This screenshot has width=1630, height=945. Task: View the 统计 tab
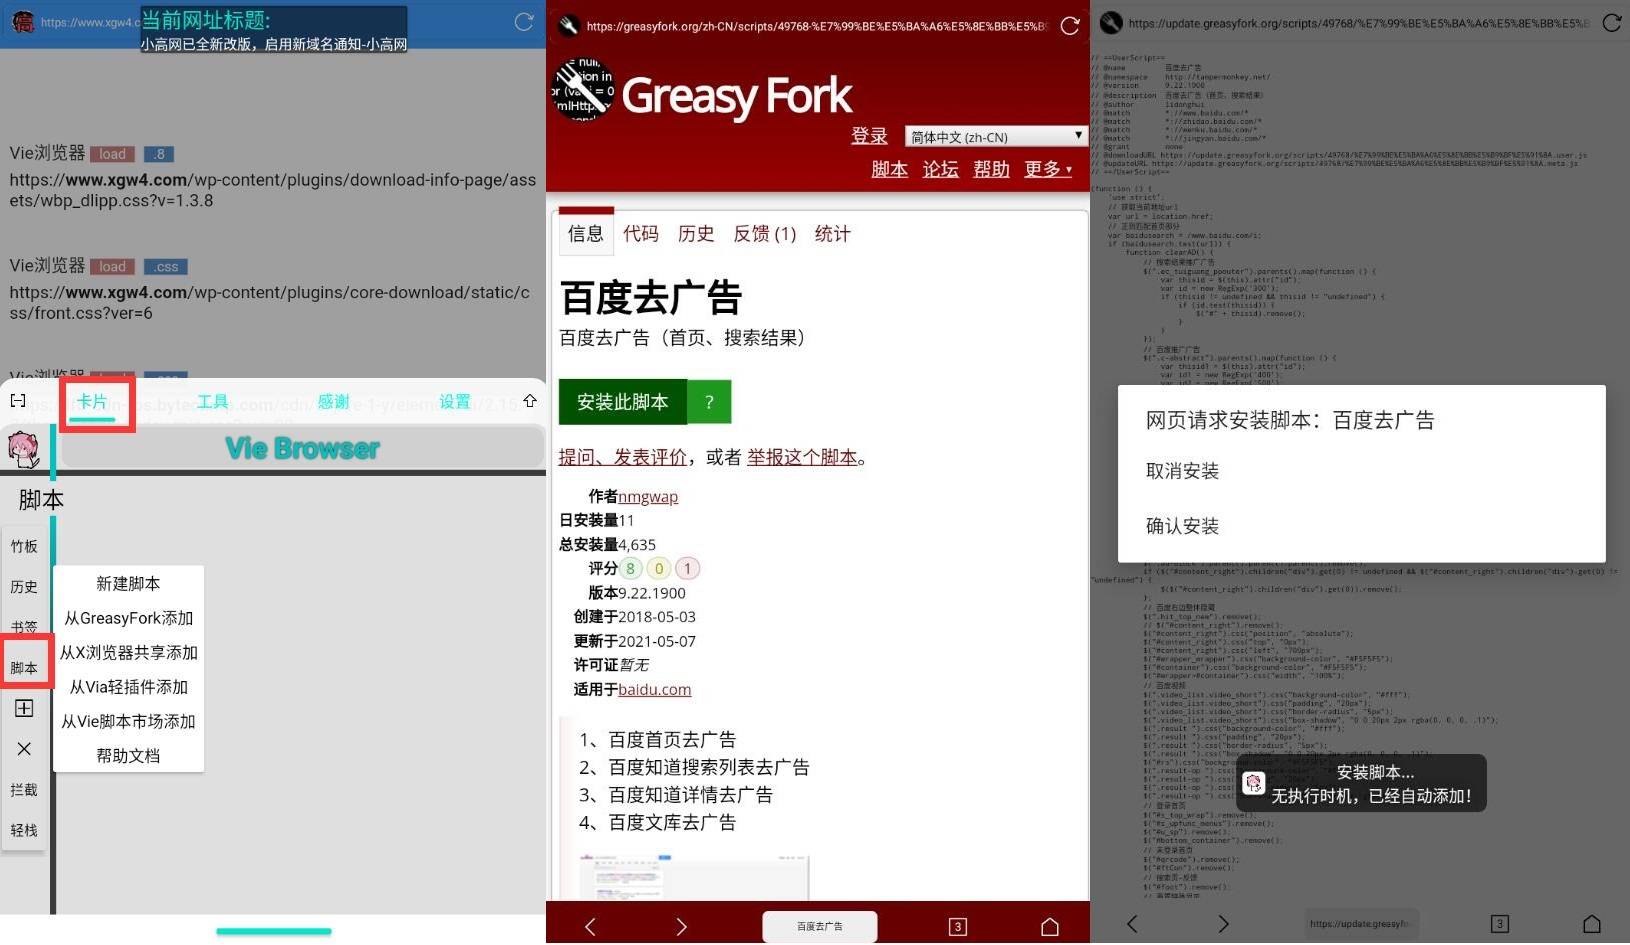pos(833,233)
